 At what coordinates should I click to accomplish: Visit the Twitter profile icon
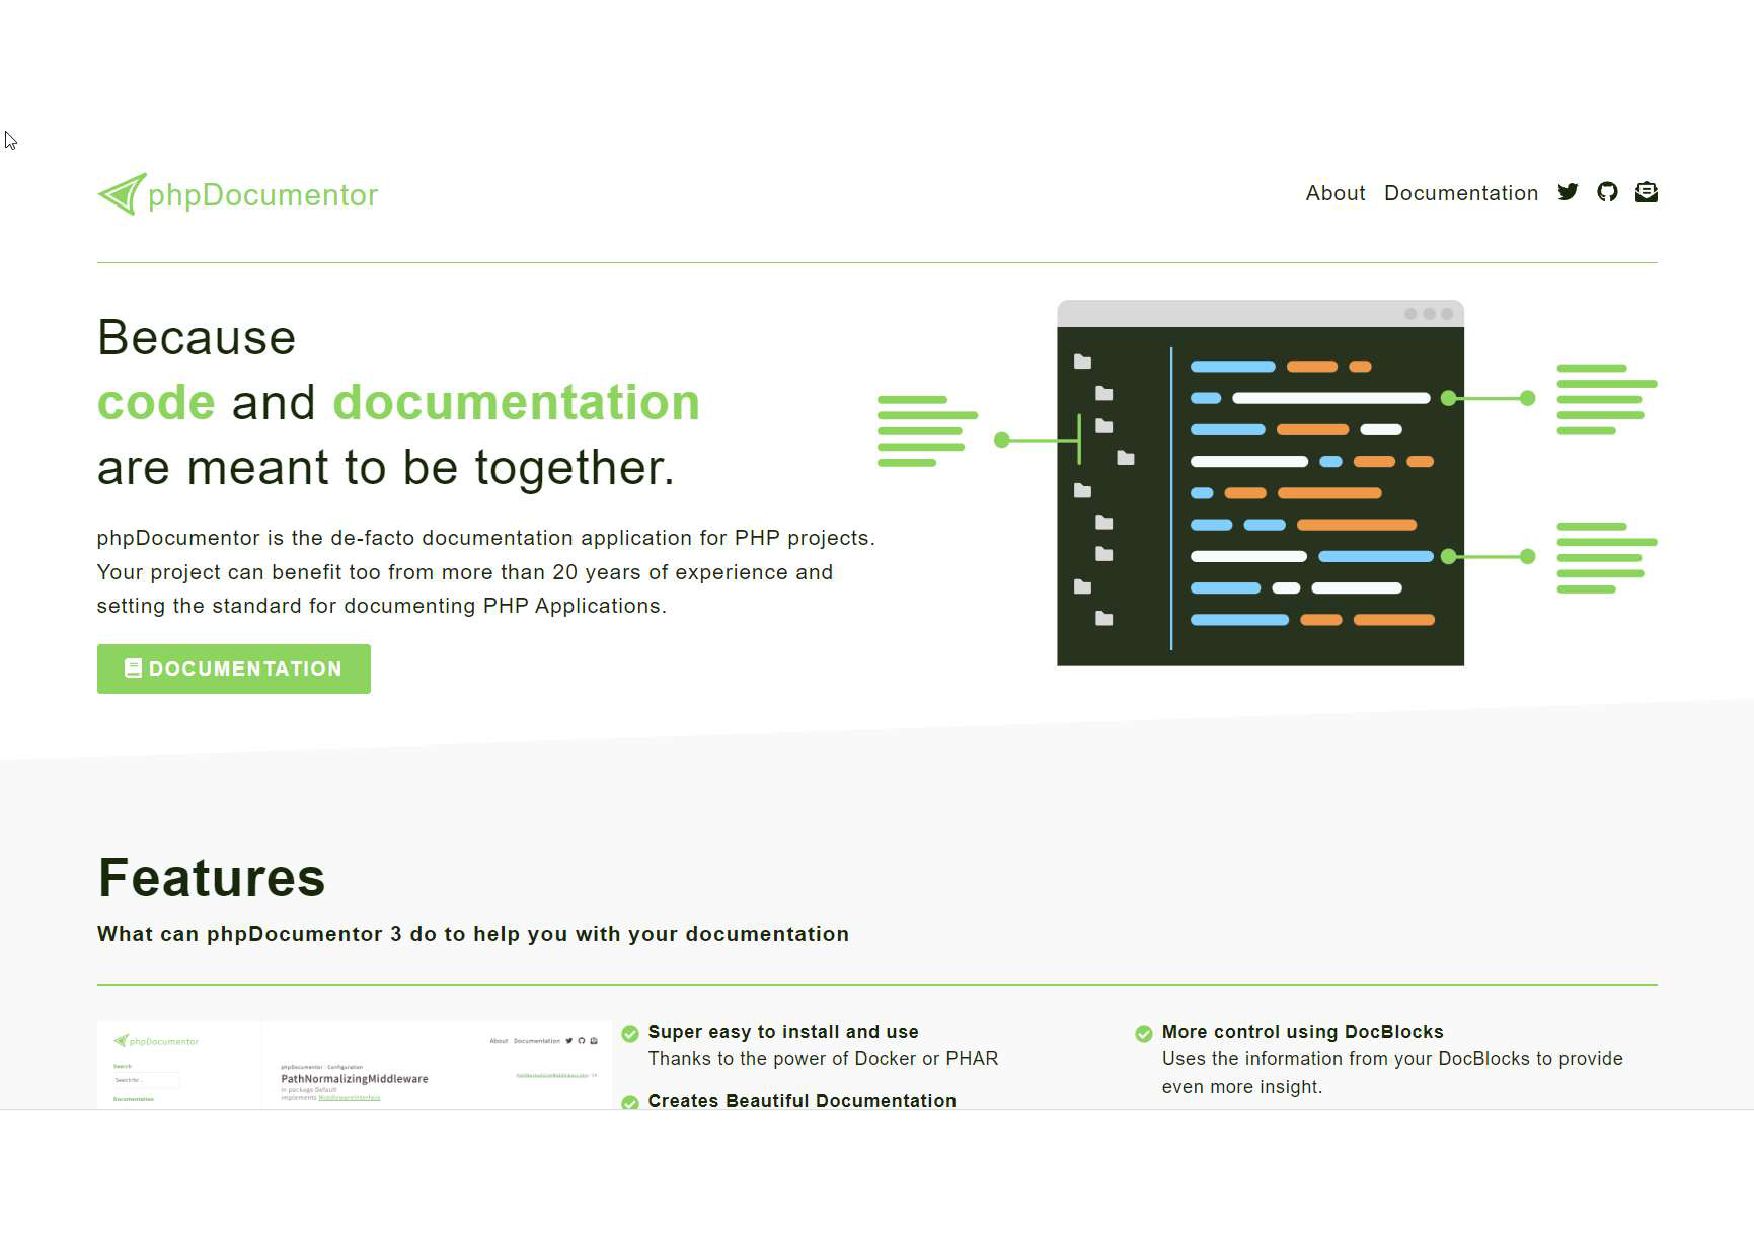(x=1568, y=192)
